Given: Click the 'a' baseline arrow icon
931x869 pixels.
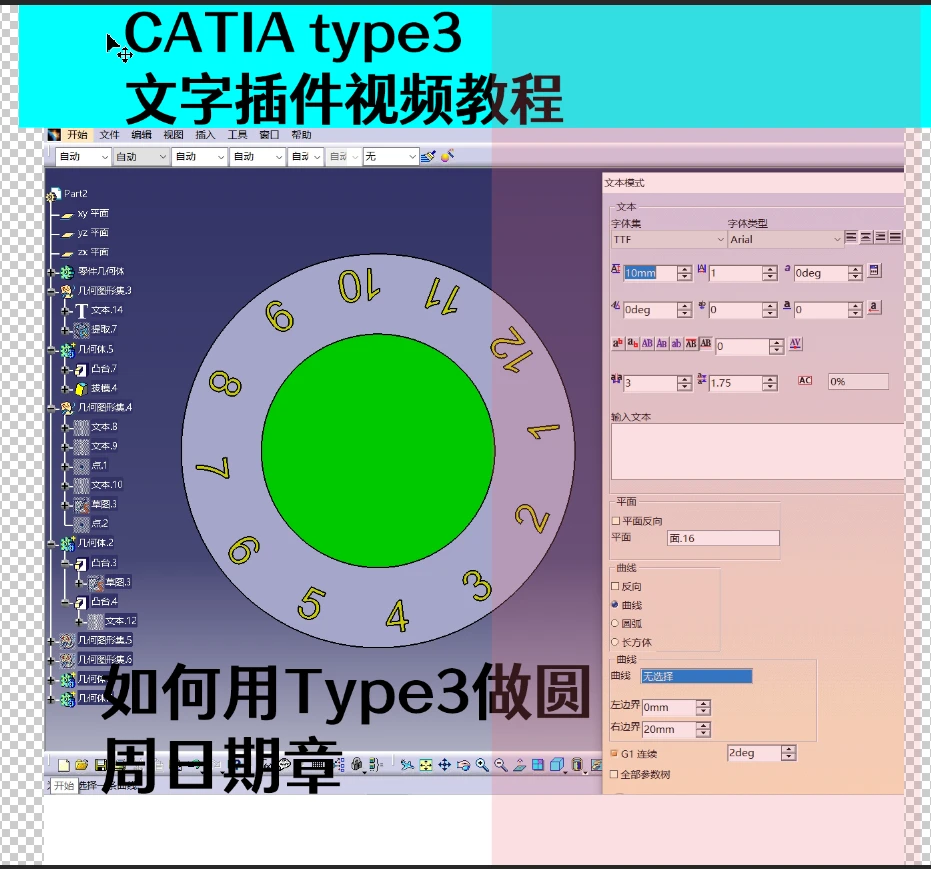Looking at the screenshot, I should pos(873,307).
